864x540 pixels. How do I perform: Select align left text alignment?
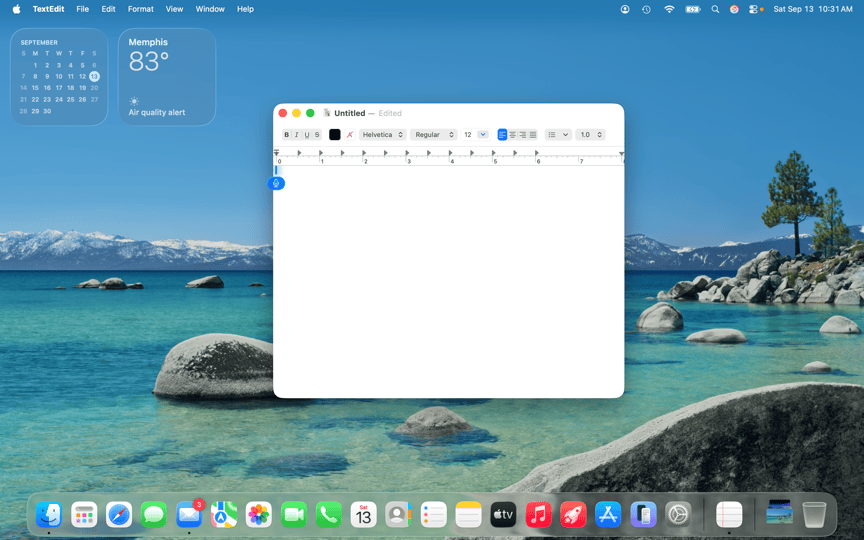click(502, 134)
